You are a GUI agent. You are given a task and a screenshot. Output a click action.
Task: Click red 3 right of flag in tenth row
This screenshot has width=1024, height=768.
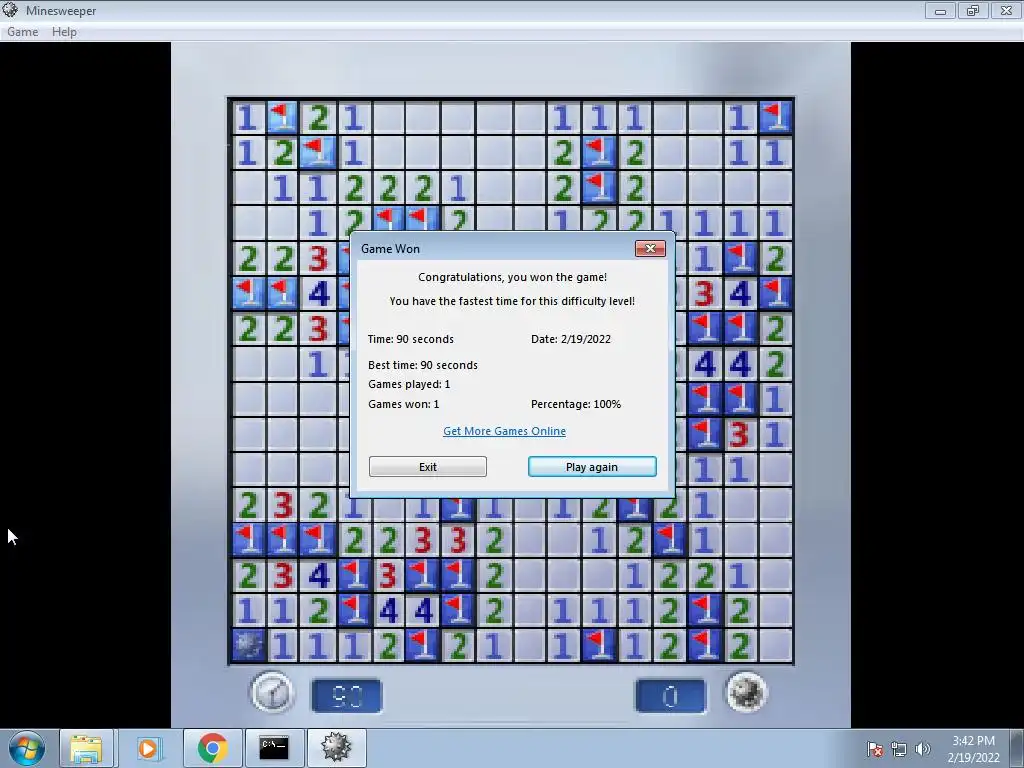click(740, 434)
